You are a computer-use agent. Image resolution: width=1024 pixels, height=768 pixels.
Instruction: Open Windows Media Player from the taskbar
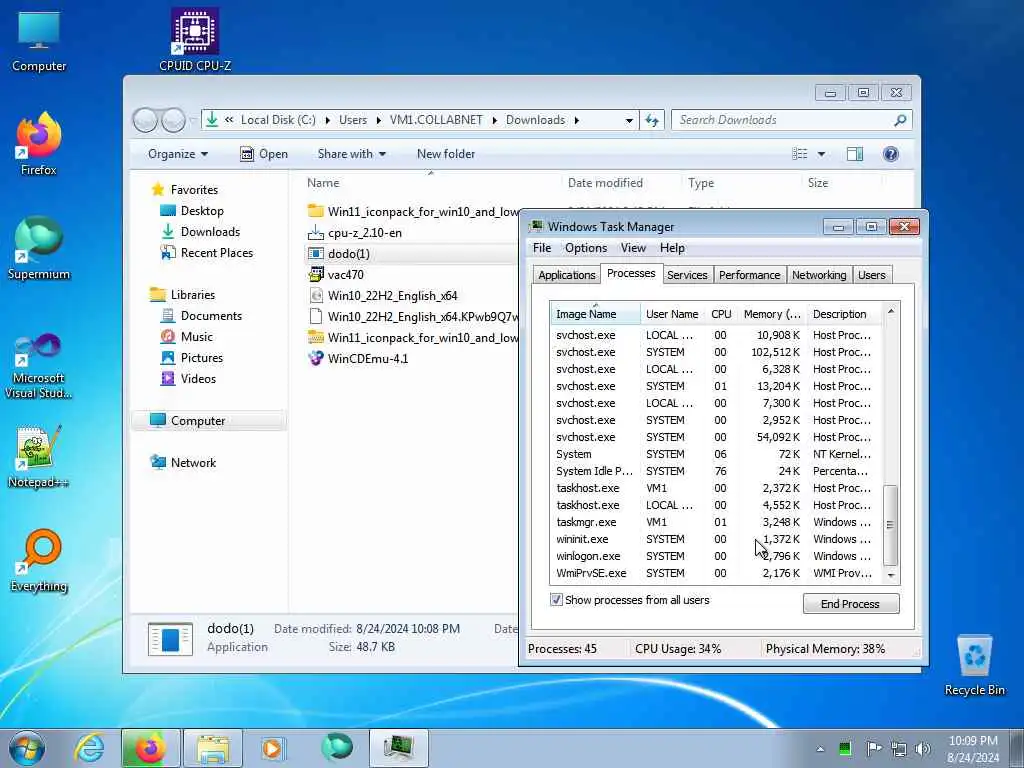point(273,749)
